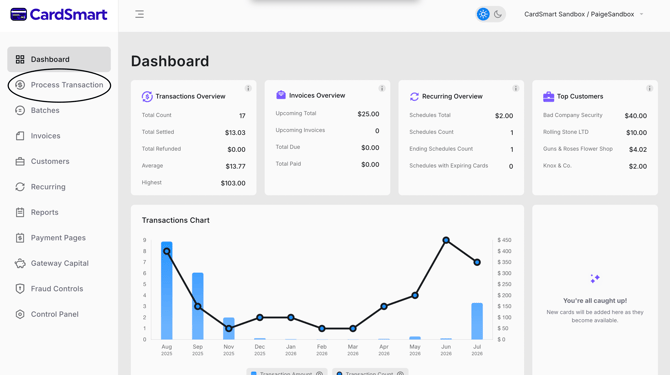Open Recurring in the sidebar
The width and height of the screenshot is (670, 375).
59,187
